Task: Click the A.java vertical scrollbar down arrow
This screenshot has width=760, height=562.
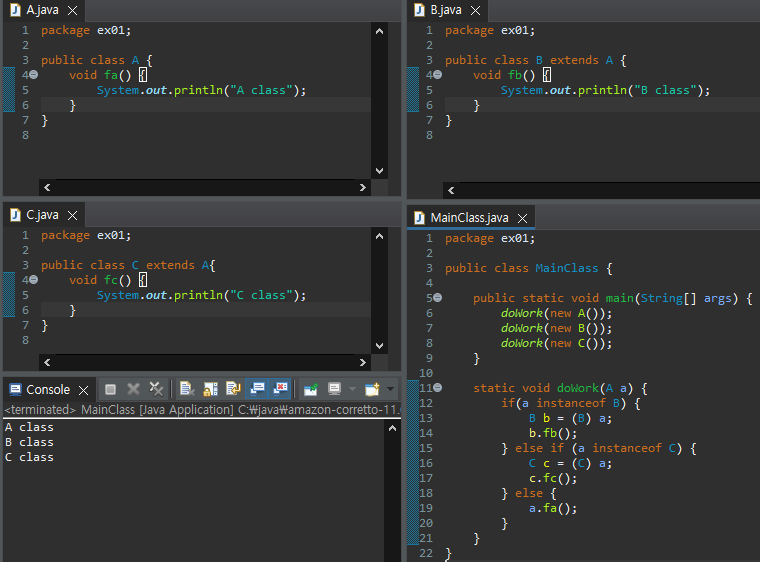Action: click(x=380, y=171)
